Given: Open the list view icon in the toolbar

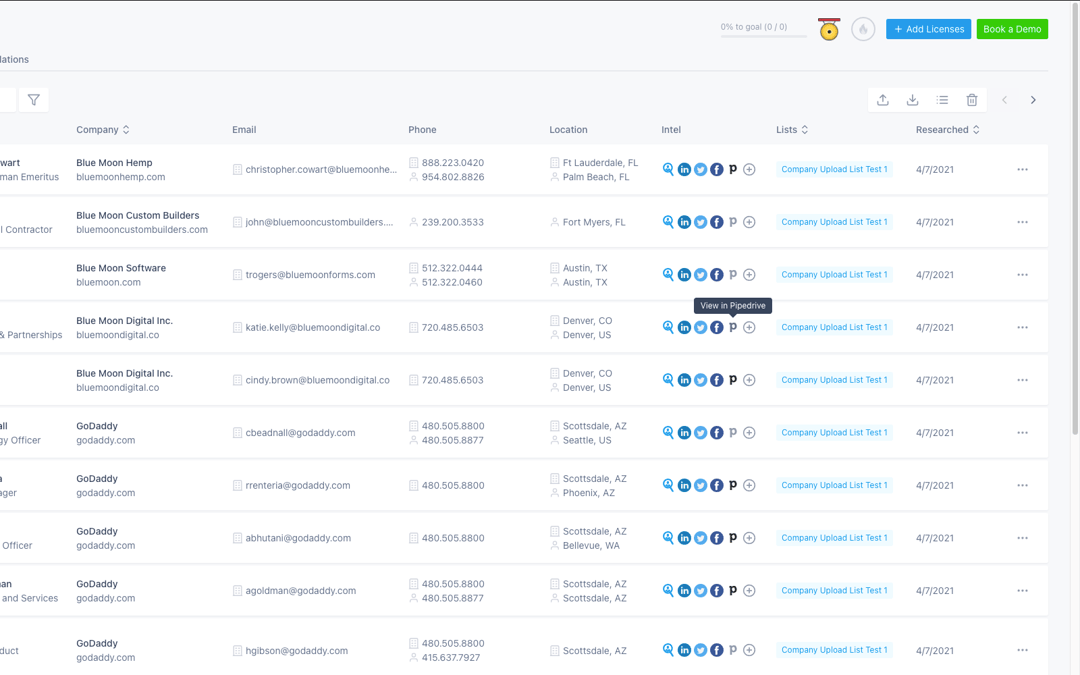Looking at the screenshot, I should coord(942,100).
